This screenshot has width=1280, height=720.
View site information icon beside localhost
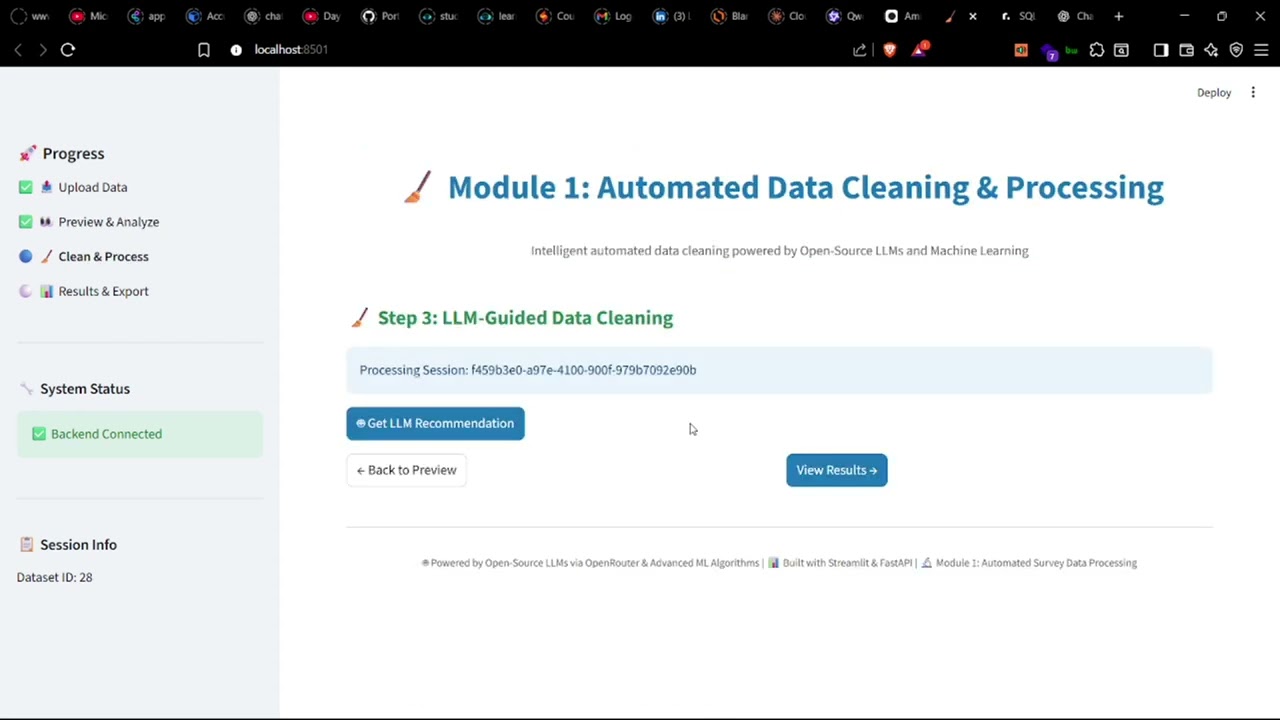[x=236, y=50]
